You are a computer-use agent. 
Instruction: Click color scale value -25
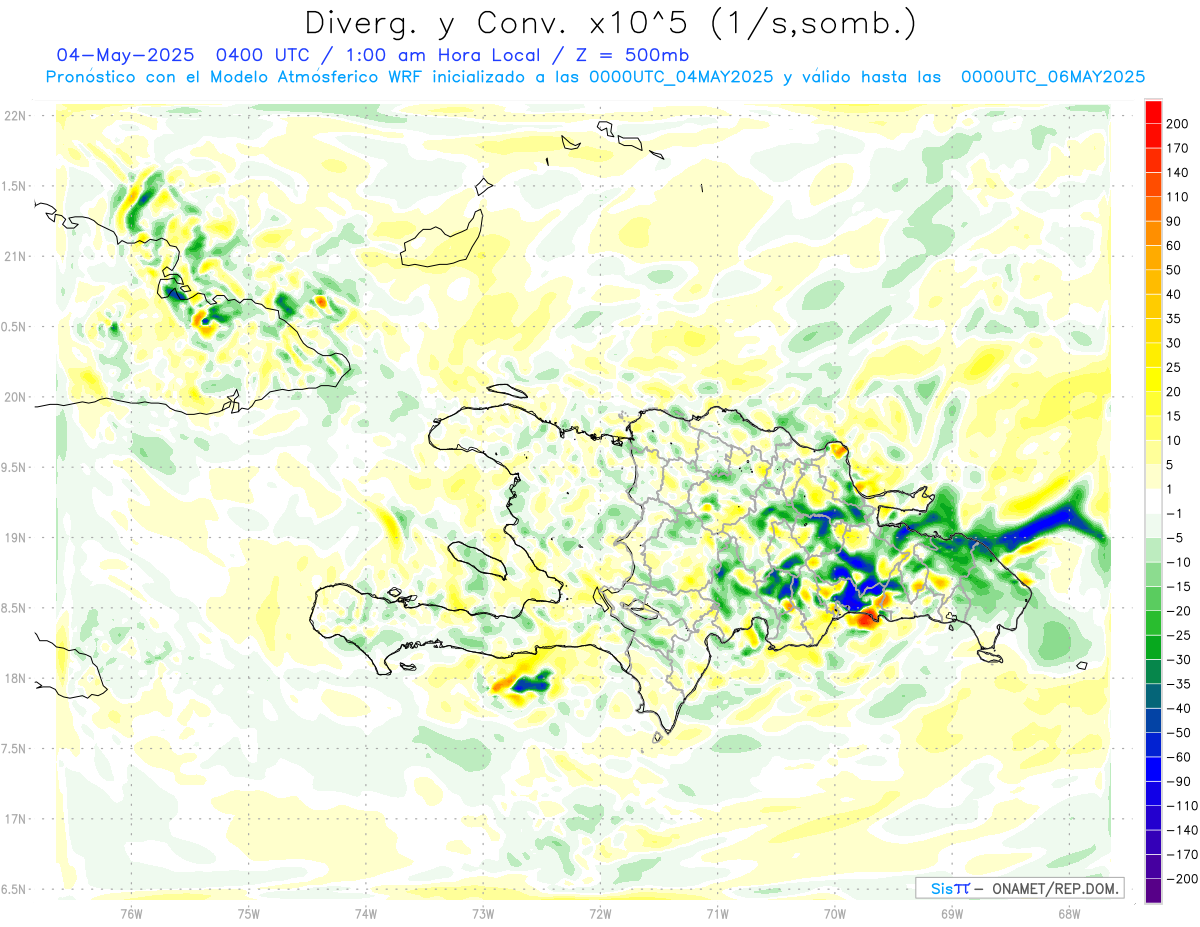(x=1177, y=636)
